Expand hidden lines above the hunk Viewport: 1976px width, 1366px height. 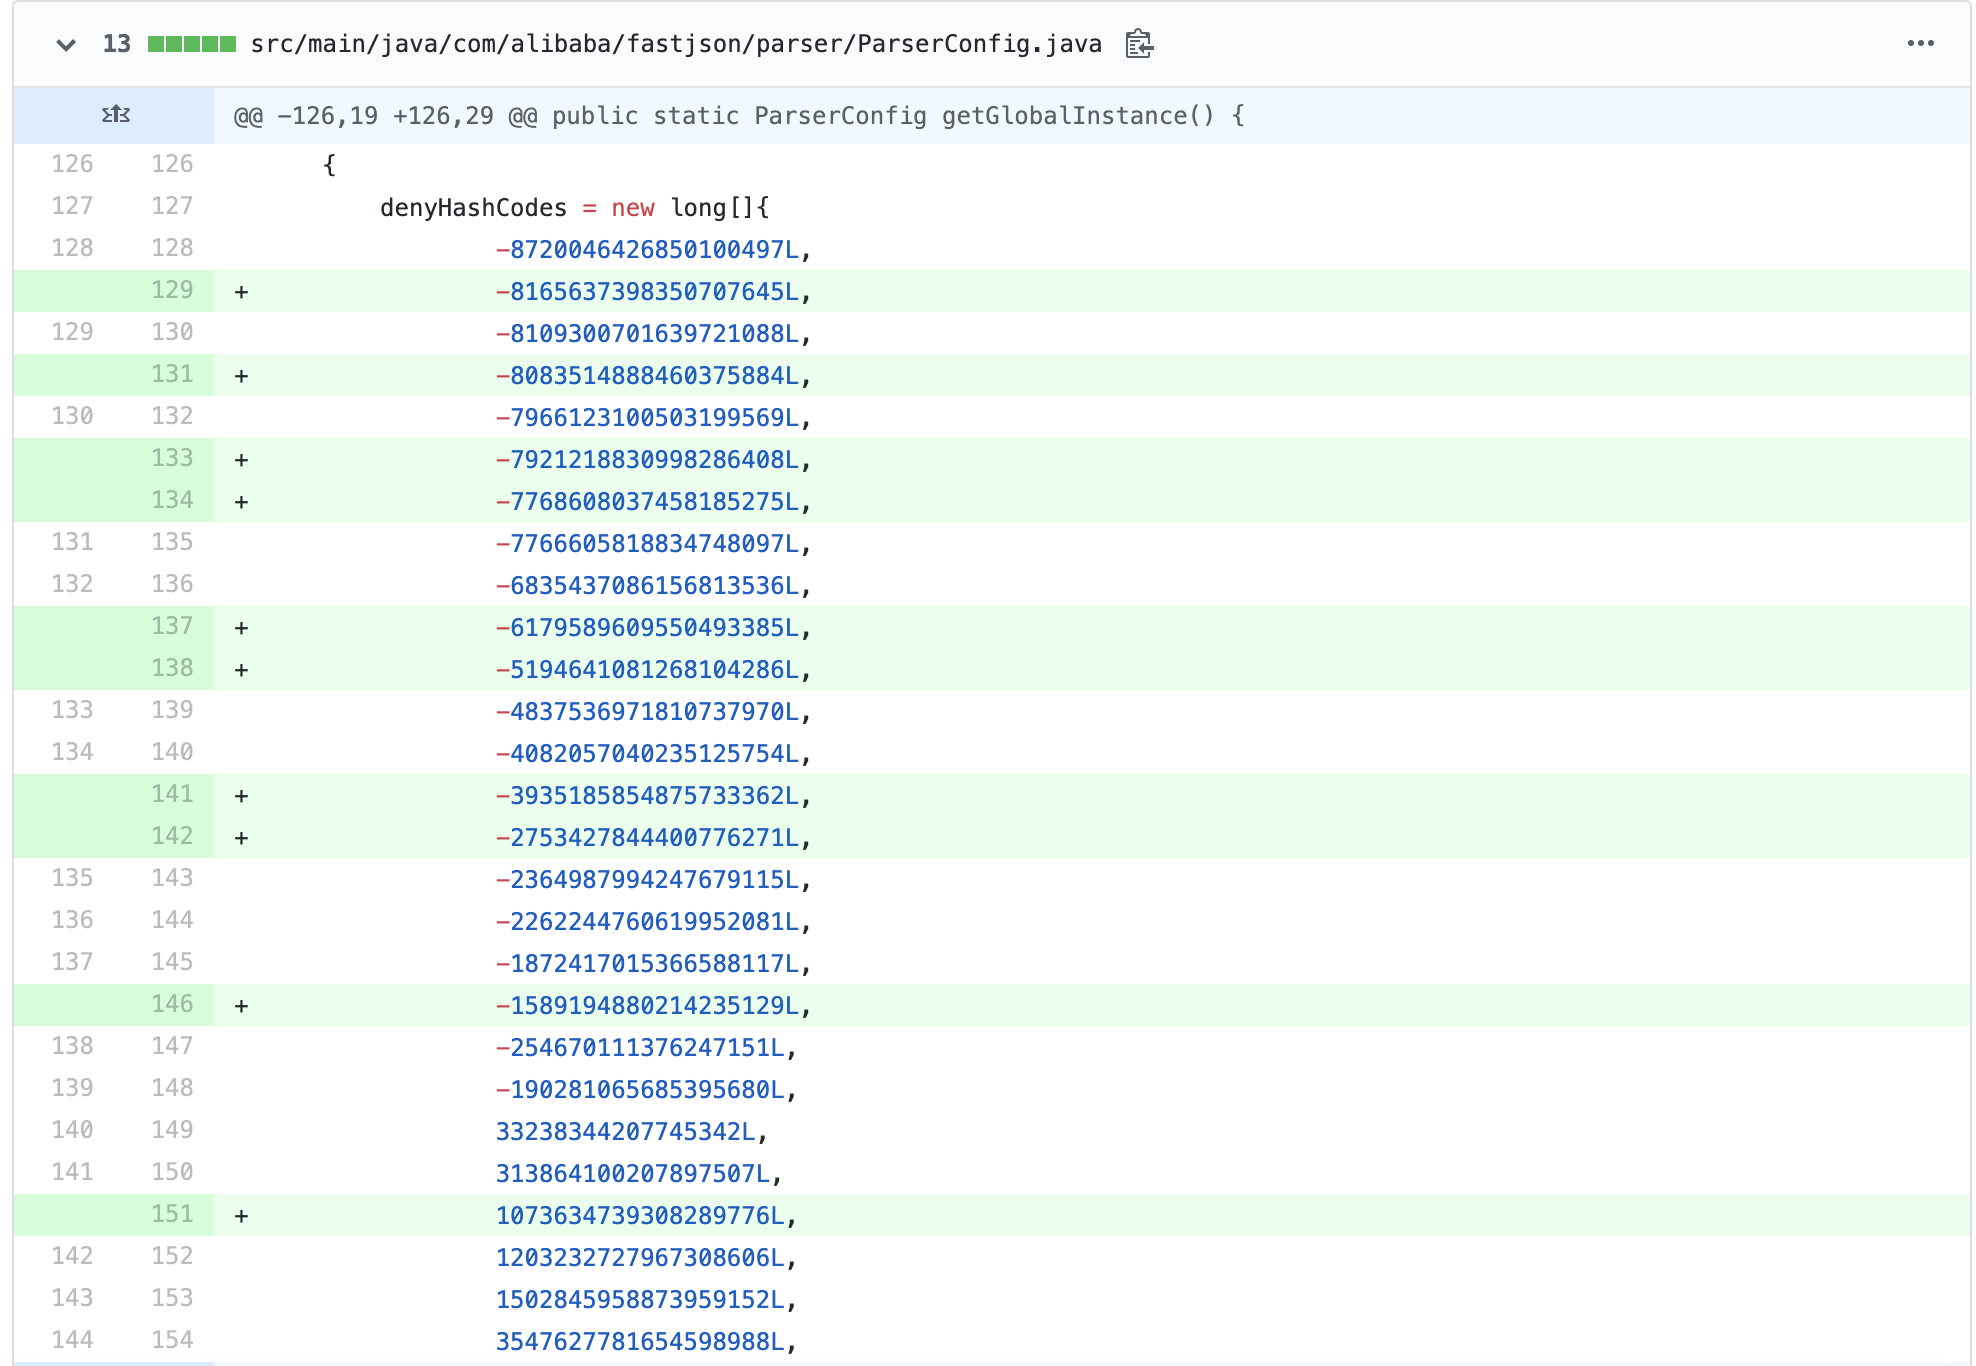pos(115,115)
